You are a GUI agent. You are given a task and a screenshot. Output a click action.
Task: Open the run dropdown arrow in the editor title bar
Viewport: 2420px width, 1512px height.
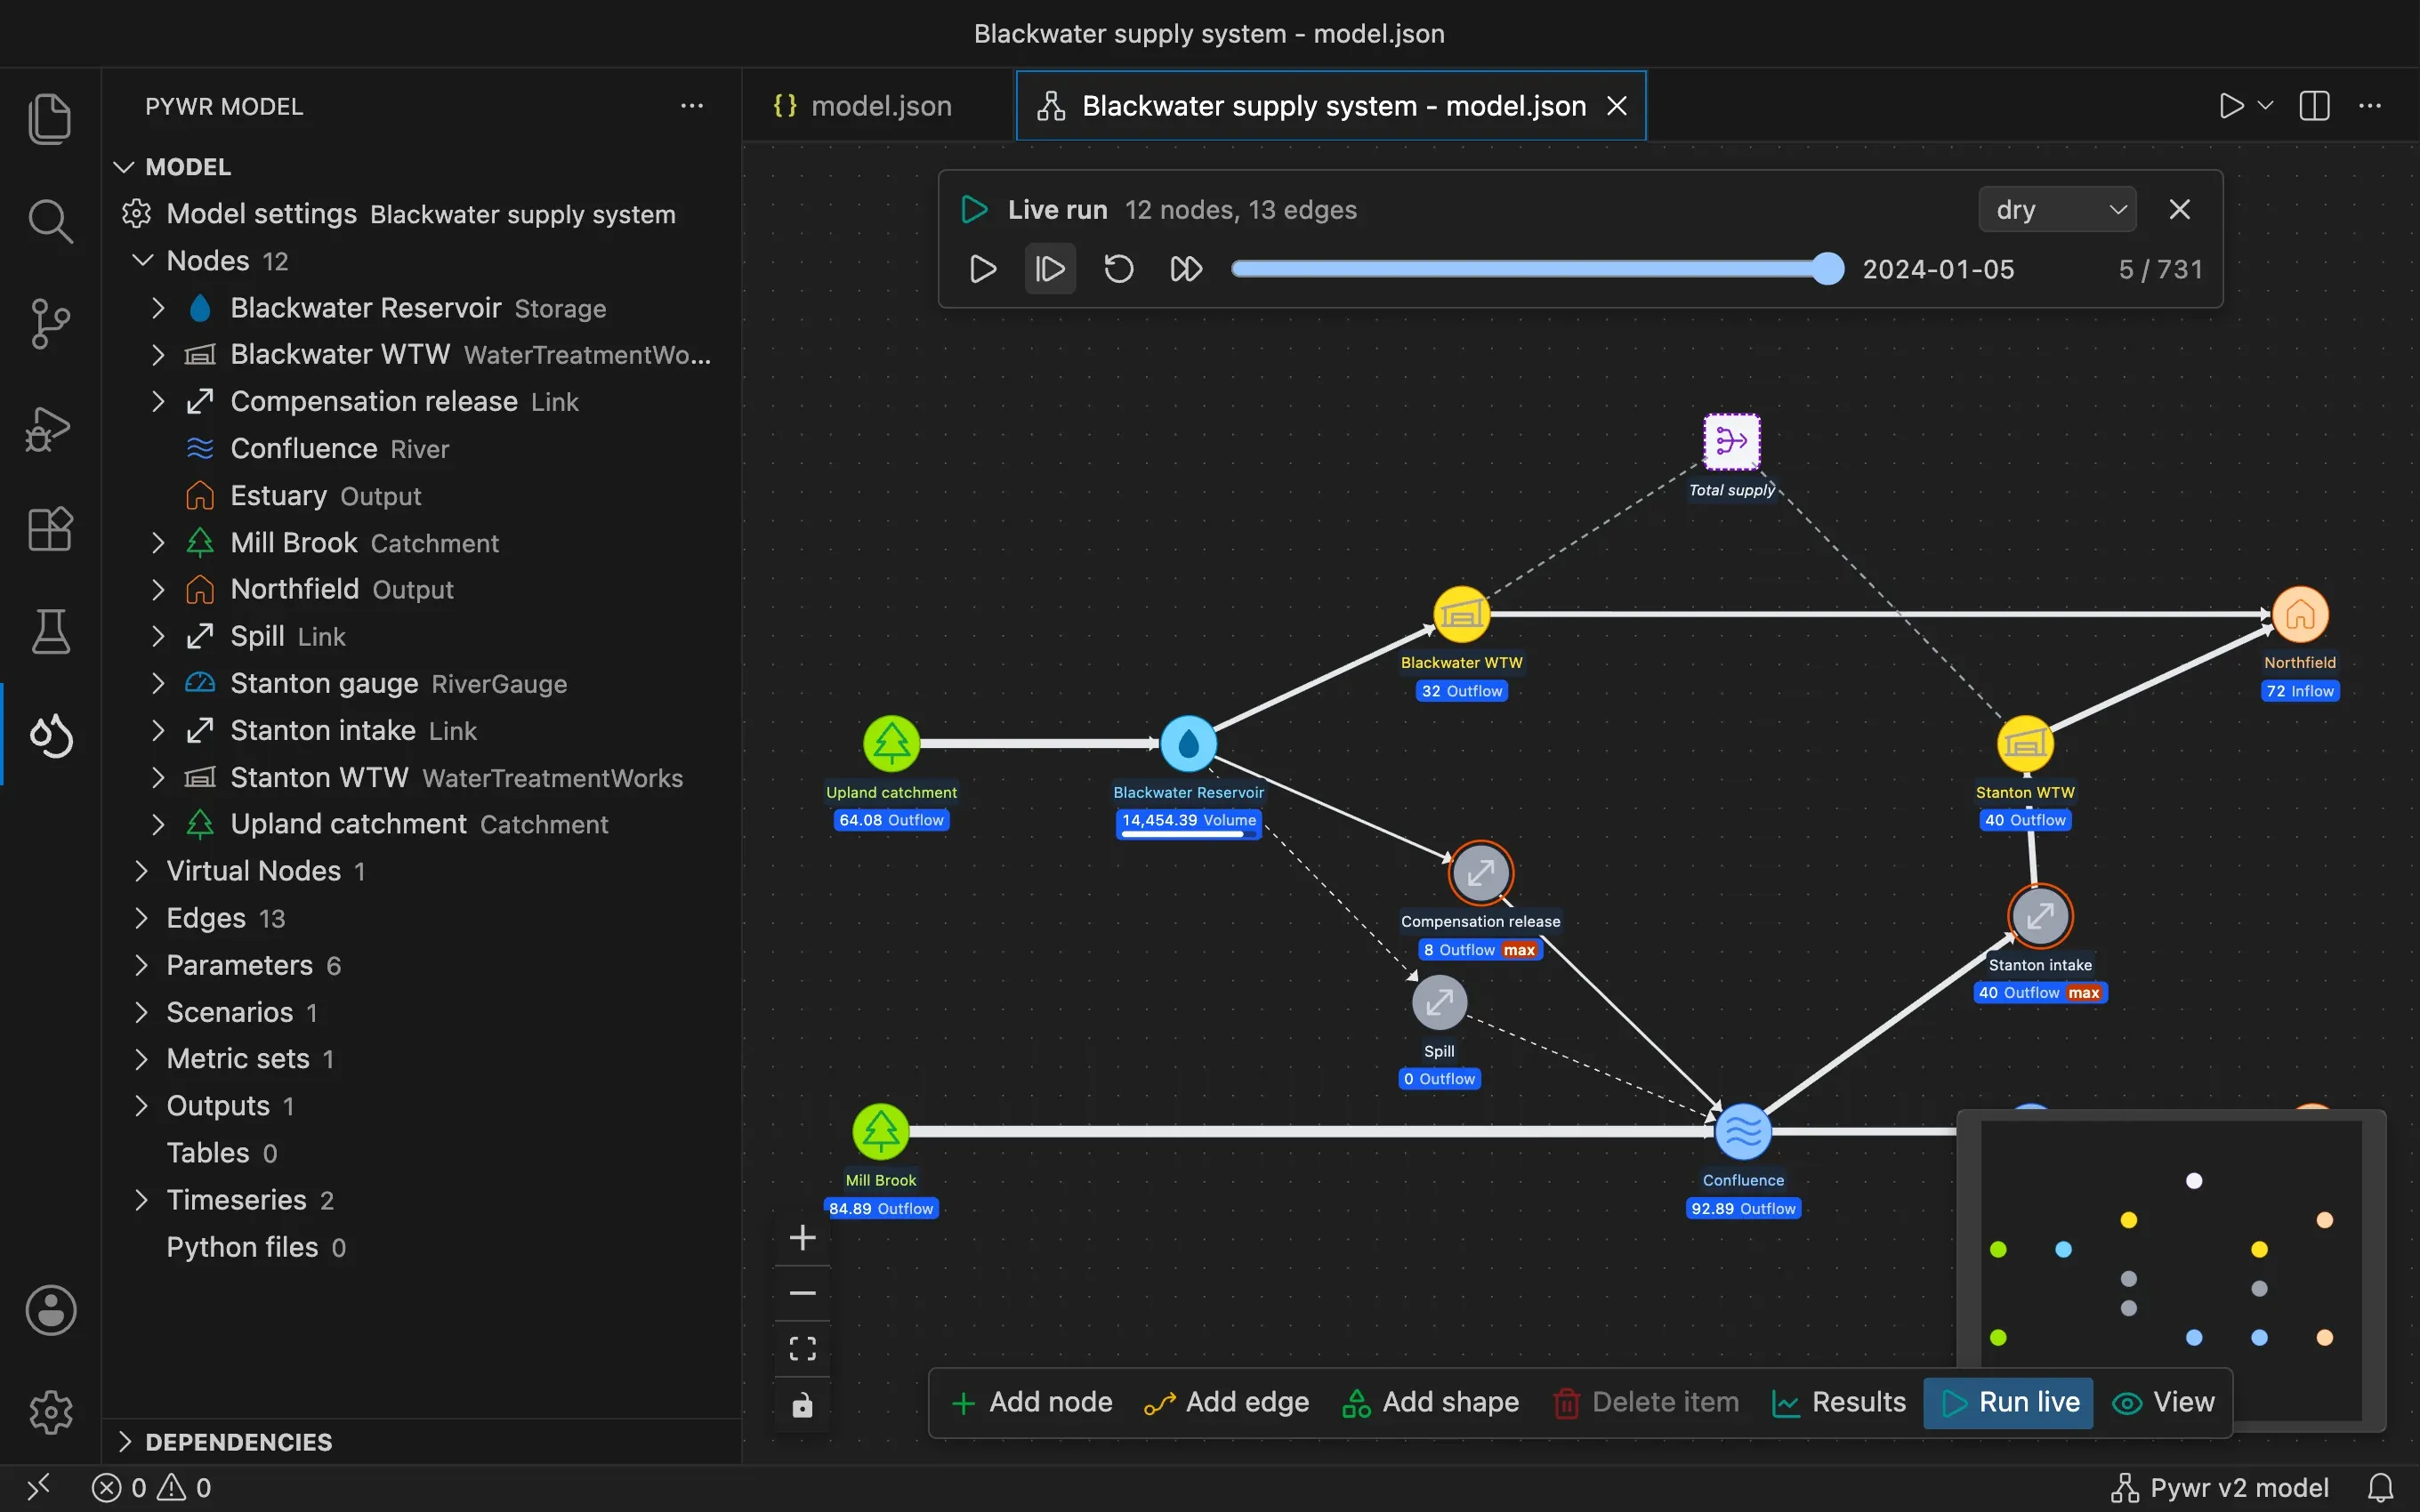coord(2266,106)
